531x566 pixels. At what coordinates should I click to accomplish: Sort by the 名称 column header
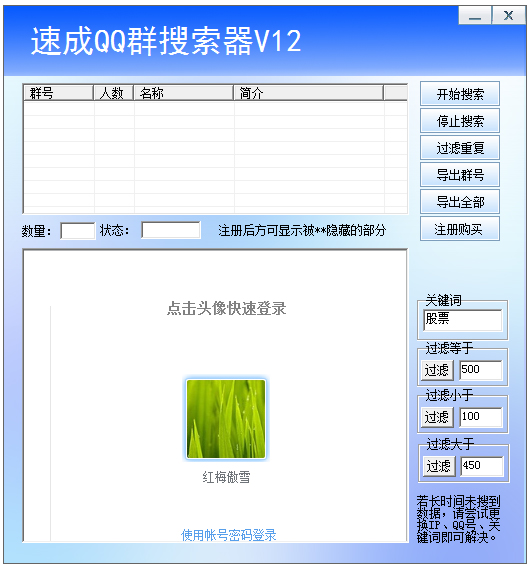(x=183, y=93)
